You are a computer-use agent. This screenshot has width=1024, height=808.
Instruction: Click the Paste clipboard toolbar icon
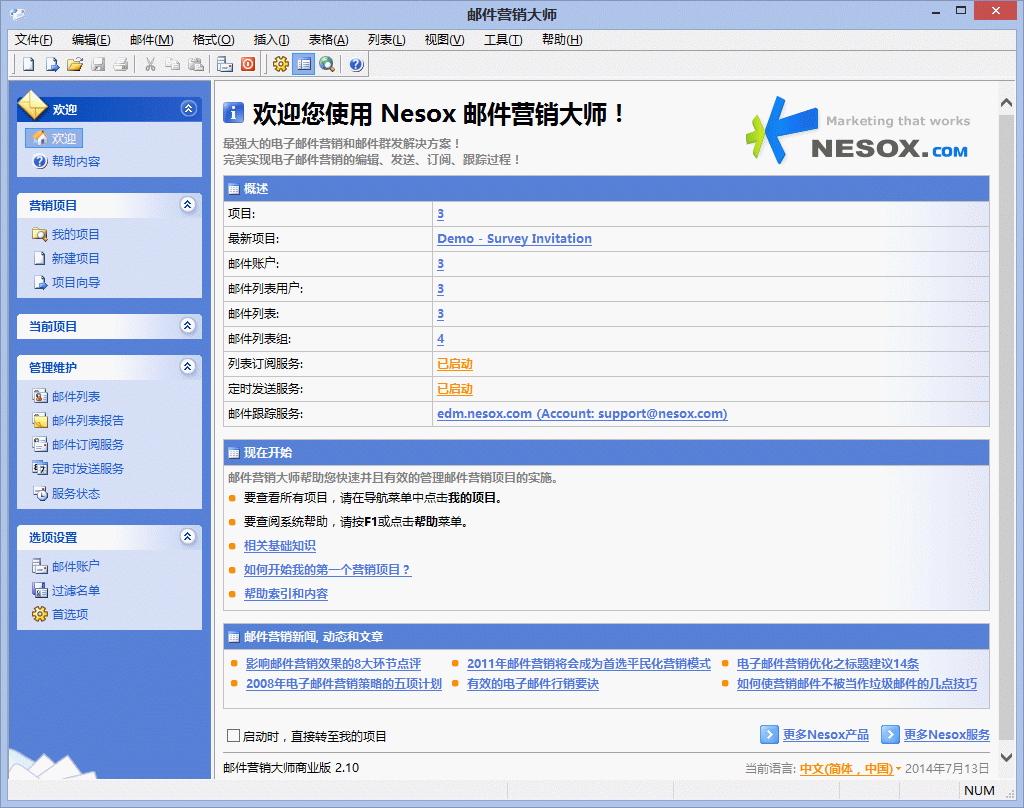[x=195, y=64]
